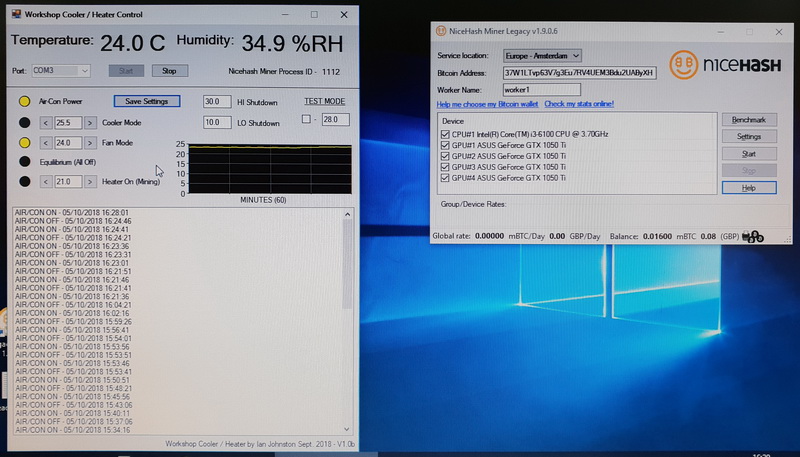800x457 pixels.
Task: Click the log list vertical scrollbar
Action: (347, 320)
